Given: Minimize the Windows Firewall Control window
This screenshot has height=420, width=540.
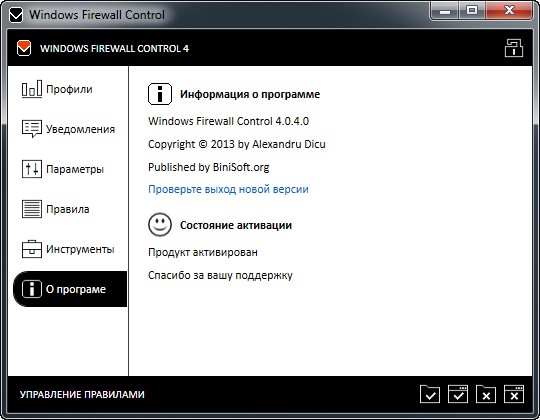Looking at the screenshot, I should [x=445, y=11].
